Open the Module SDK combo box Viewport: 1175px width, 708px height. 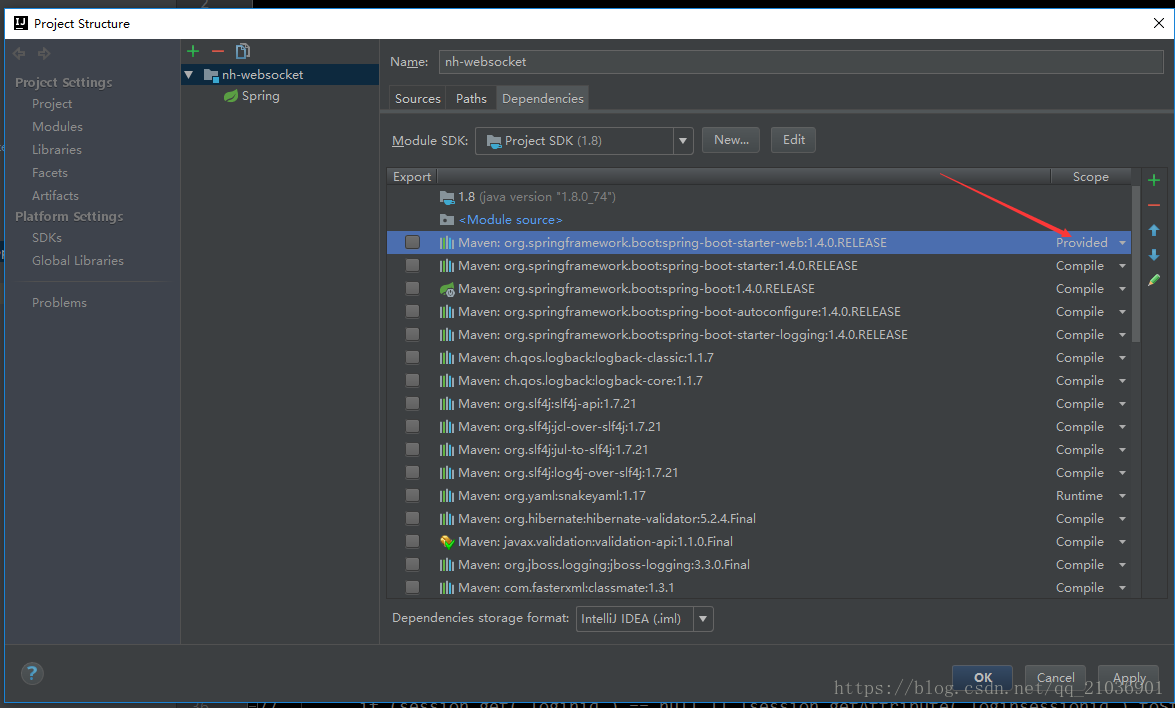tap(584, 141)
